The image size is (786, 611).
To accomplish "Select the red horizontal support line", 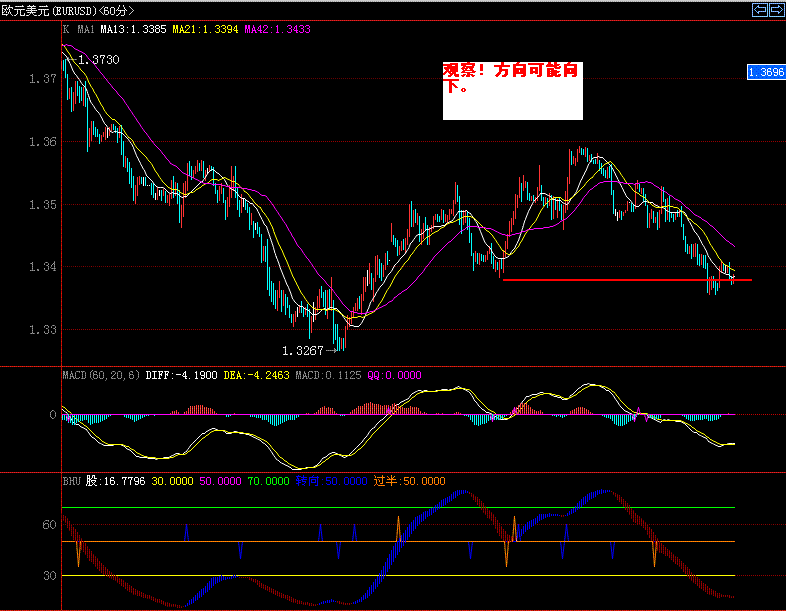I will [x=627, y=280].
